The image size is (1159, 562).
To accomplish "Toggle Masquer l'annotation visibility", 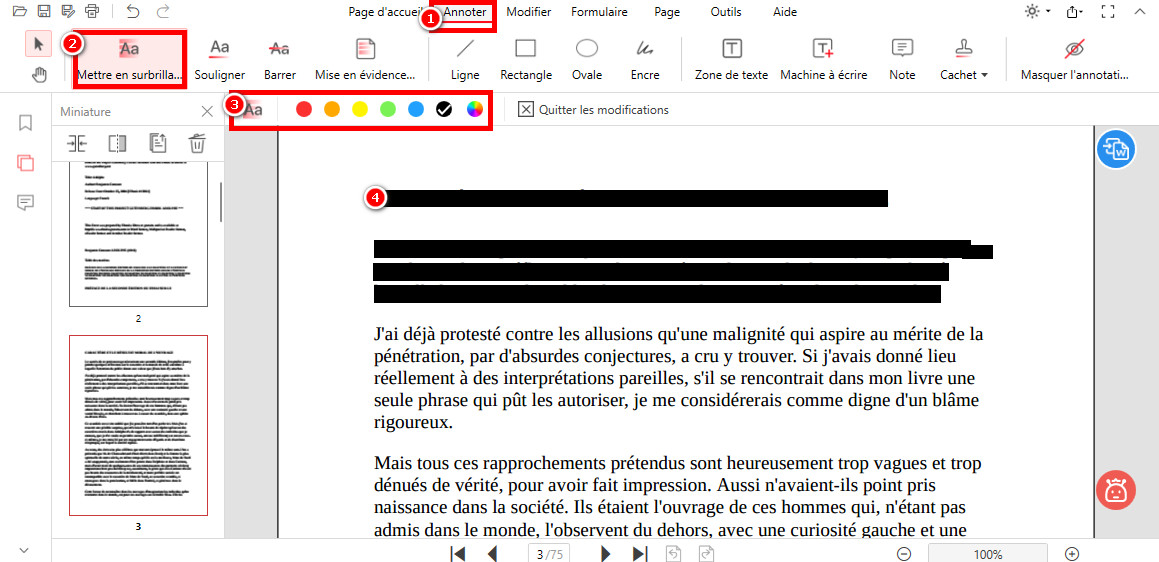I will (x=1074, y=61).
